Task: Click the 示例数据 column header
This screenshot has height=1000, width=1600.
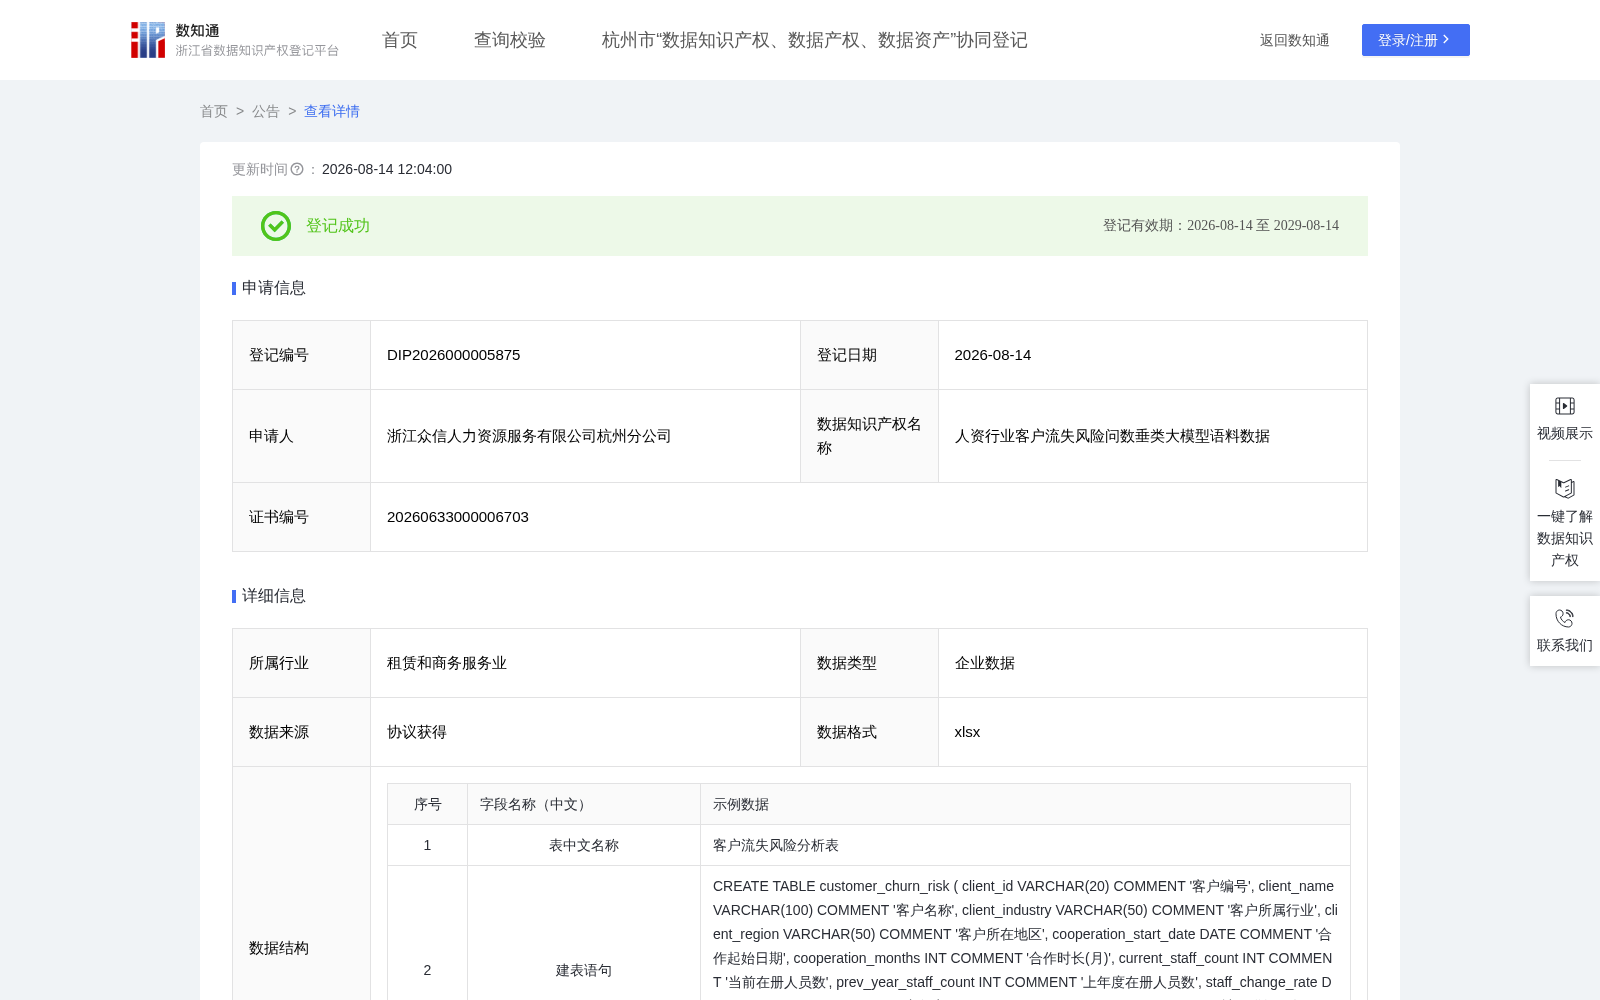Action: point(1025,804)
